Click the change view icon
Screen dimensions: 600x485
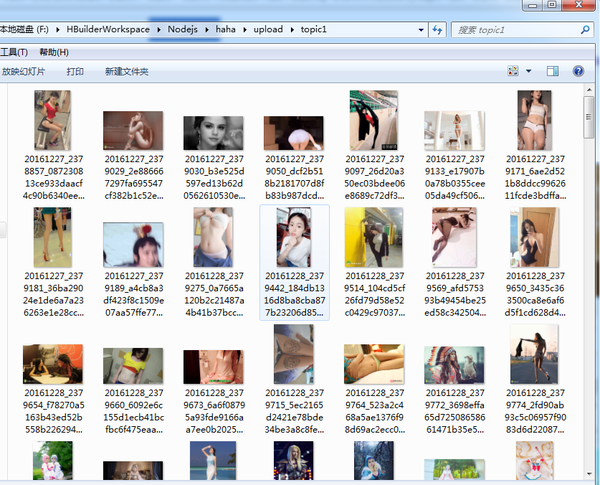(x=513, y=71)
